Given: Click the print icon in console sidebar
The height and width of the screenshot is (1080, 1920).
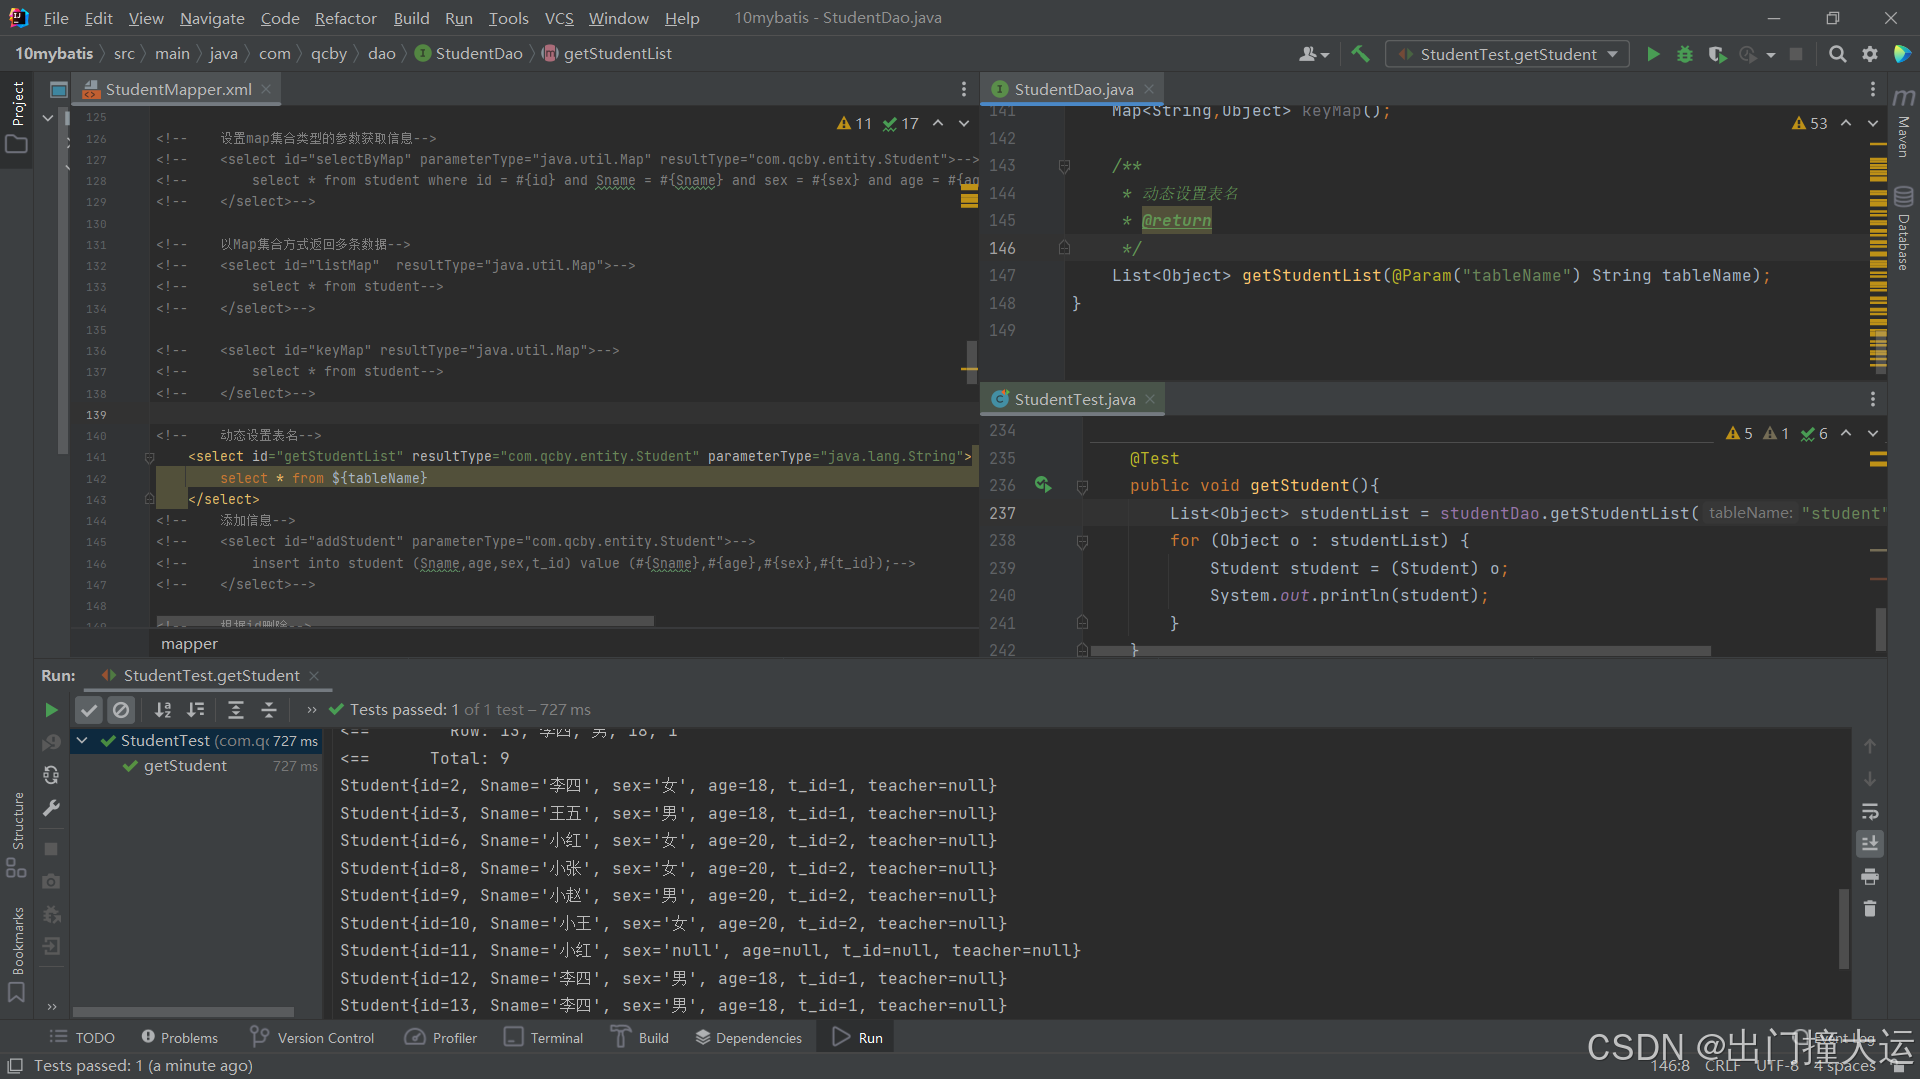Looking at the screenshot, I should coord(1870,877).
